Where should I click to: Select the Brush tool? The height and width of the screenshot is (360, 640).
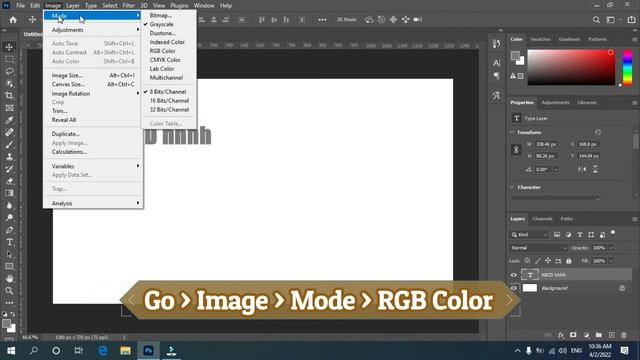click(x=9, y=144)
